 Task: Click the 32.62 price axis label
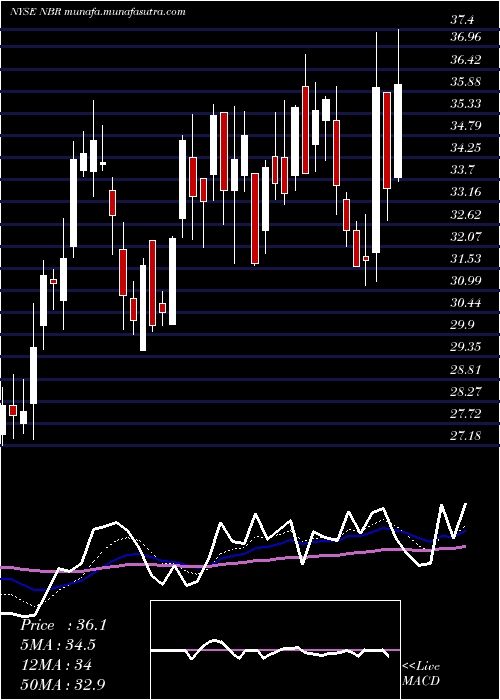tap(466, 214)
